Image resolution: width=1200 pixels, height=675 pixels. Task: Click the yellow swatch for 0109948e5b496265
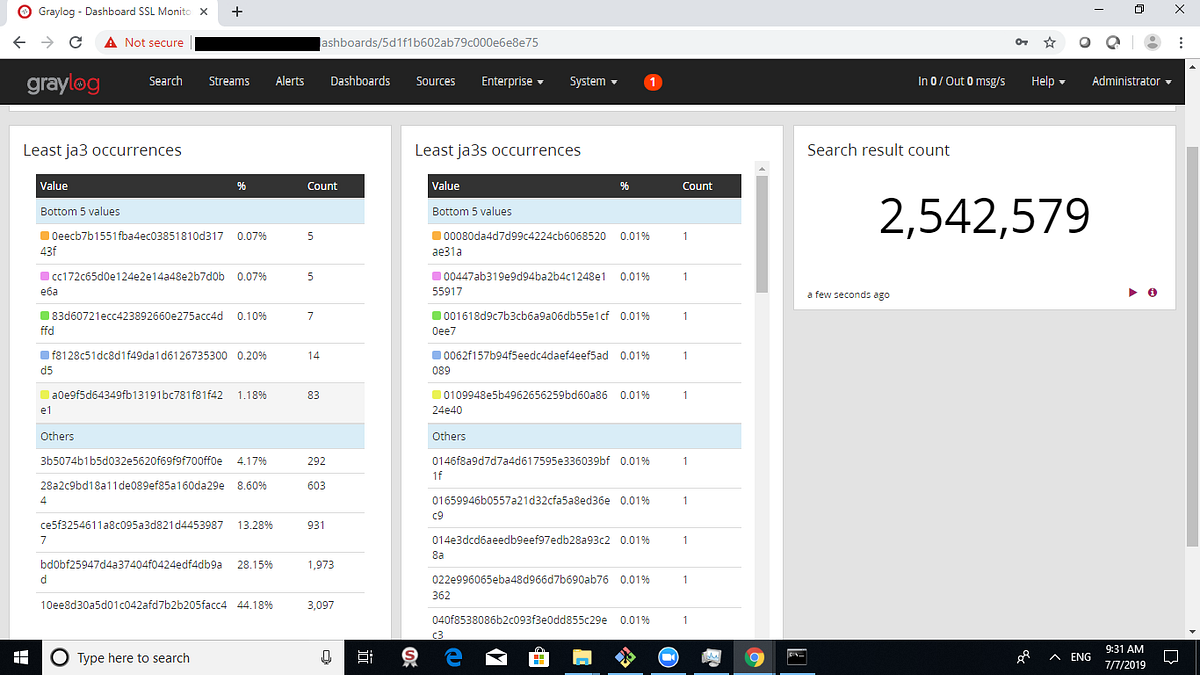[x=436, y=395]
